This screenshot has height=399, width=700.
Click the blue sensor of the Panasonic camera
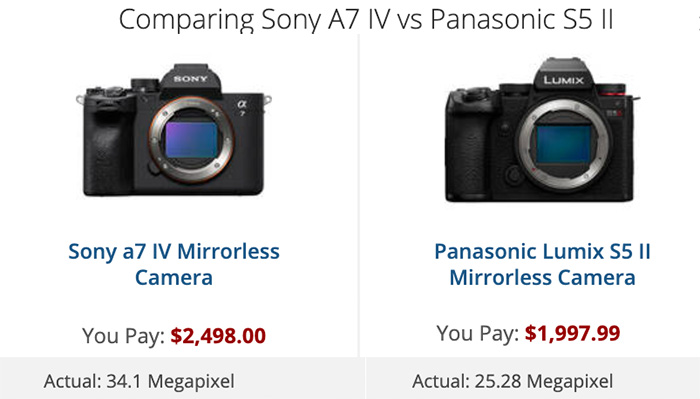pyautogui.click(x=563, y=144)
